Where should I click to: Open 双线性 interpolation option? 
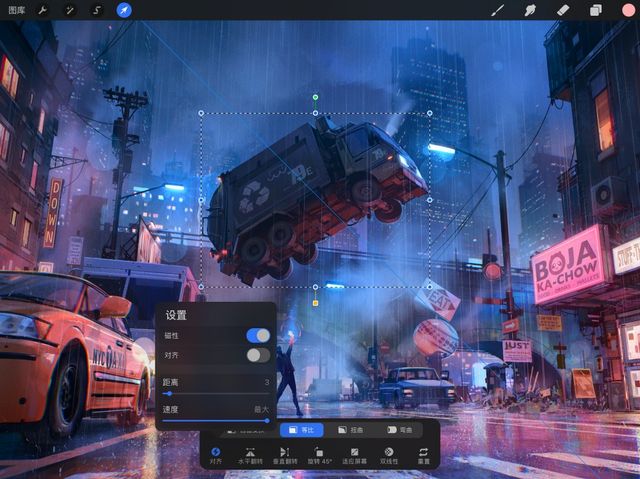pos(389,455)
